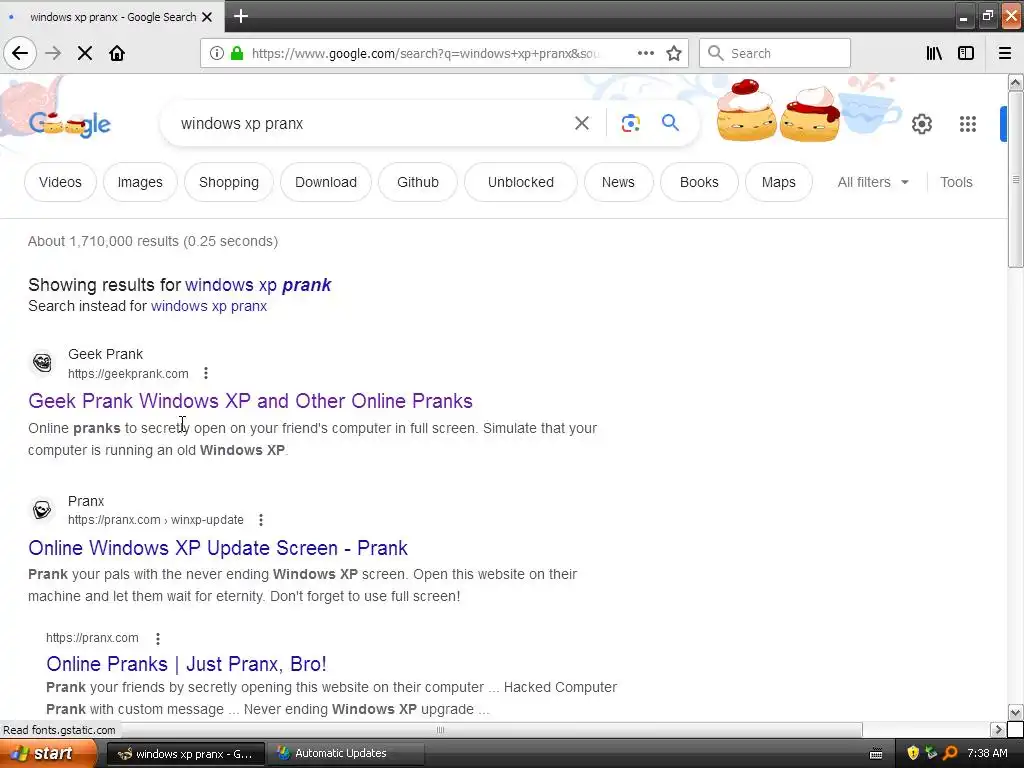
Task: Switch to Maps results
Action: [x=778, y=182]
